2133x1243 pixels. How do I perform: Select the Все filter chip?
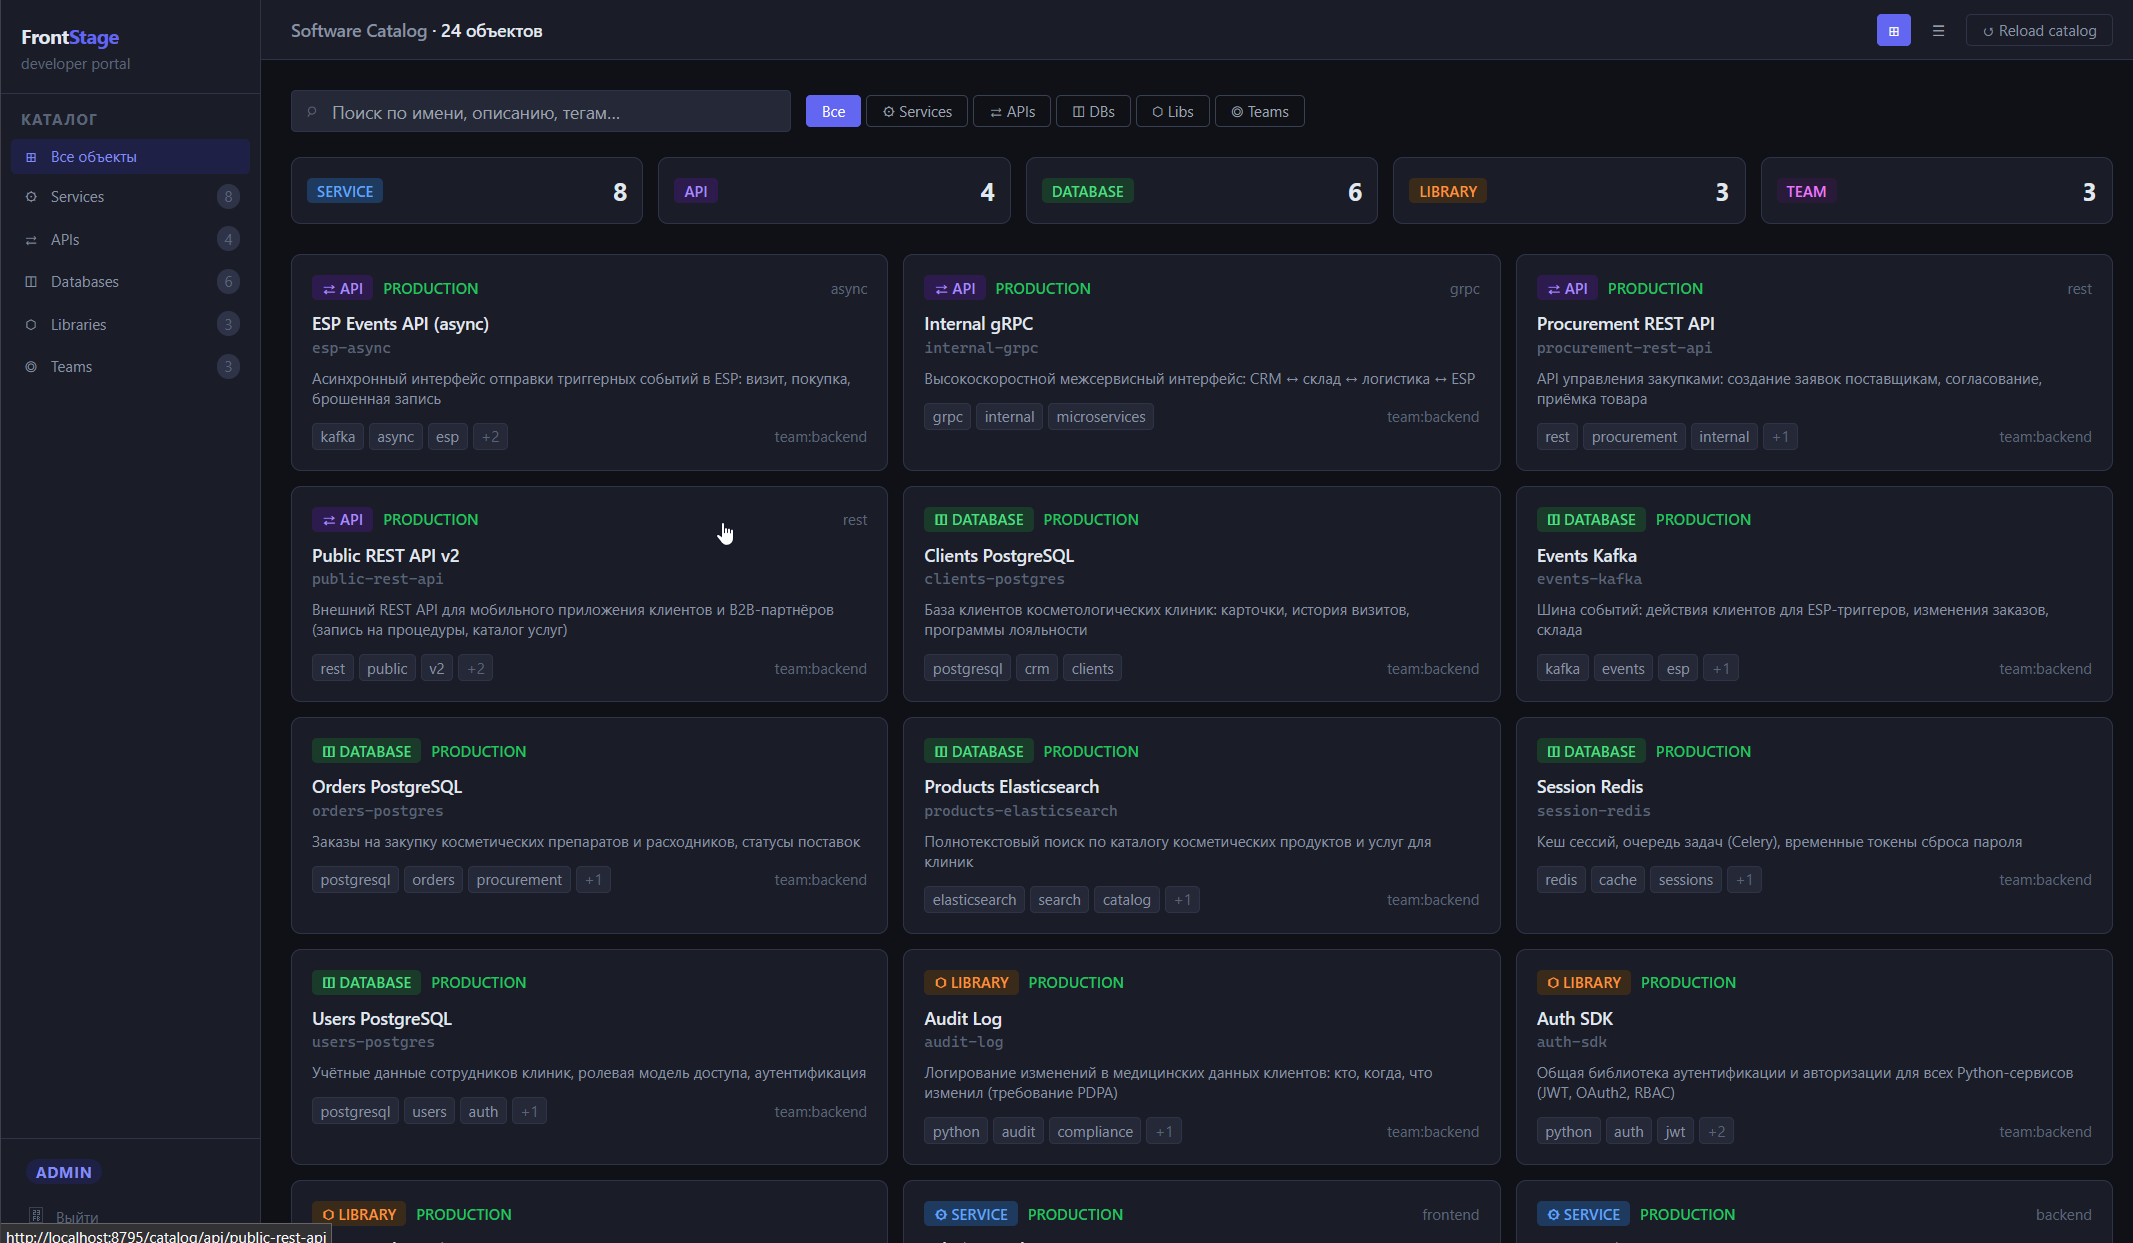[833, 112]
